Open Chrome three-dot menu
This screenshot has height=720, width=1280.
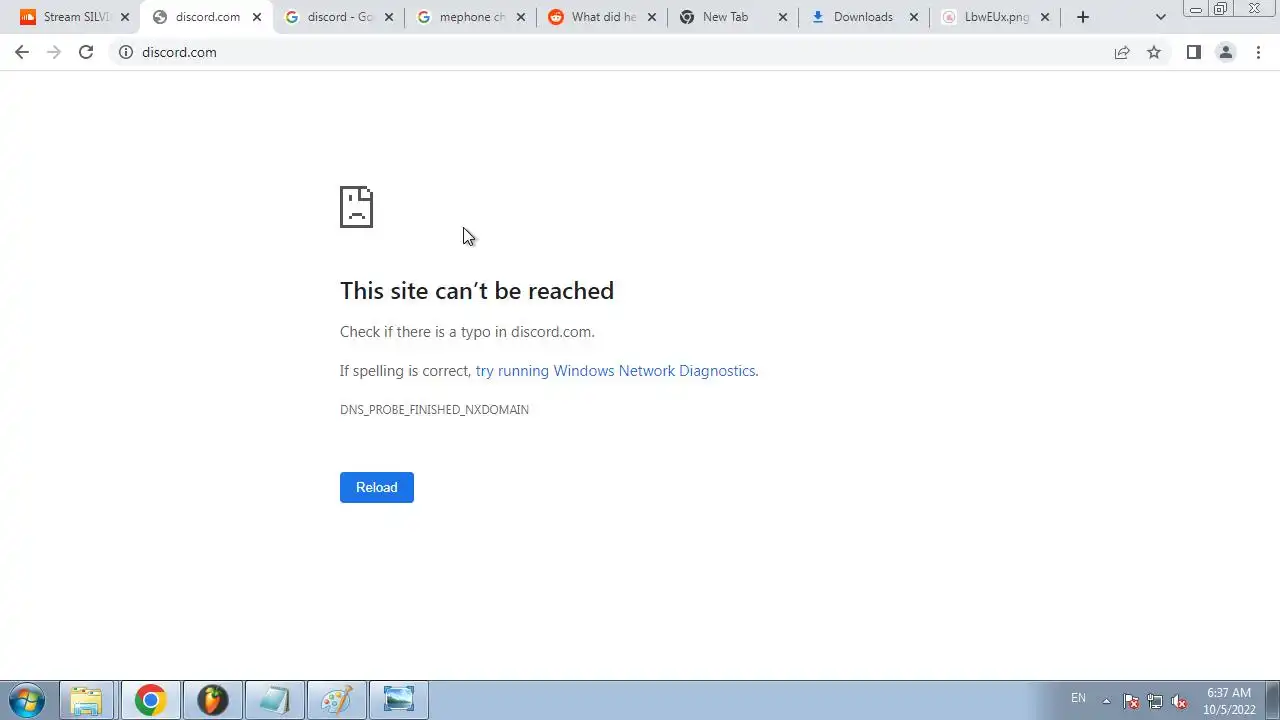pos(1258,52)
